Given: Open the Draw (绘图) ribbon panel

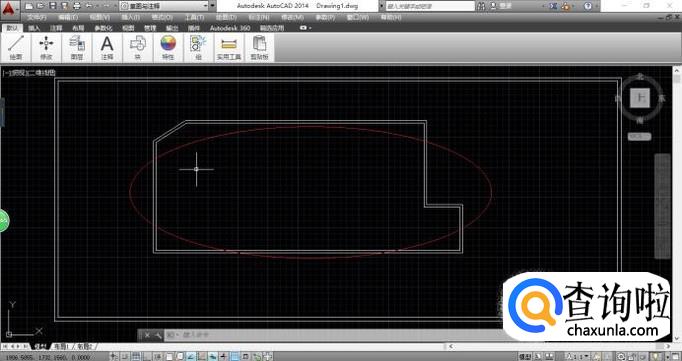Looking at the screenshot, I should click(16, 47).
